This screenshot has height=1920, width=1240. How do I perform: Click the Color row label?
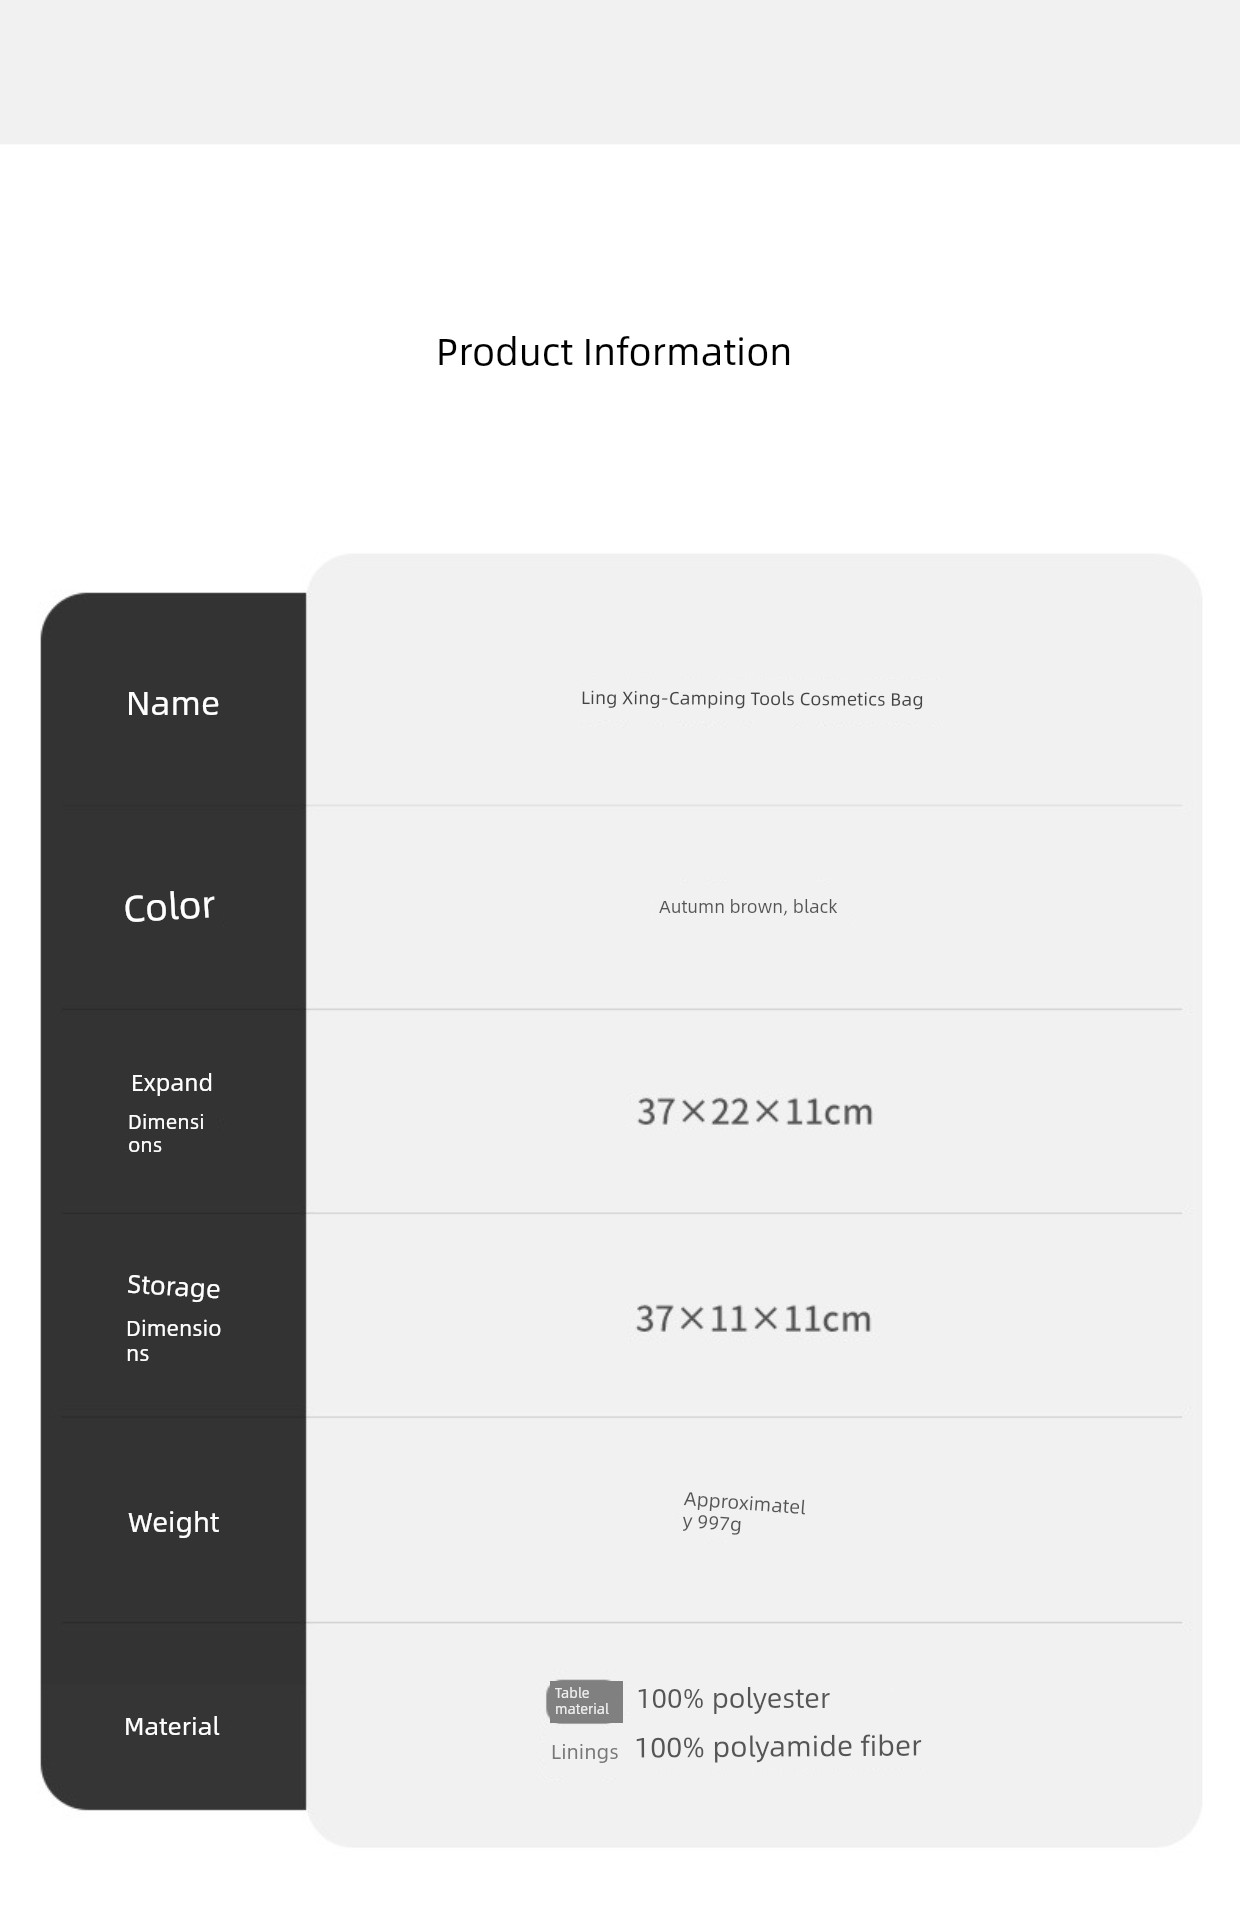[x=169, y=907]
